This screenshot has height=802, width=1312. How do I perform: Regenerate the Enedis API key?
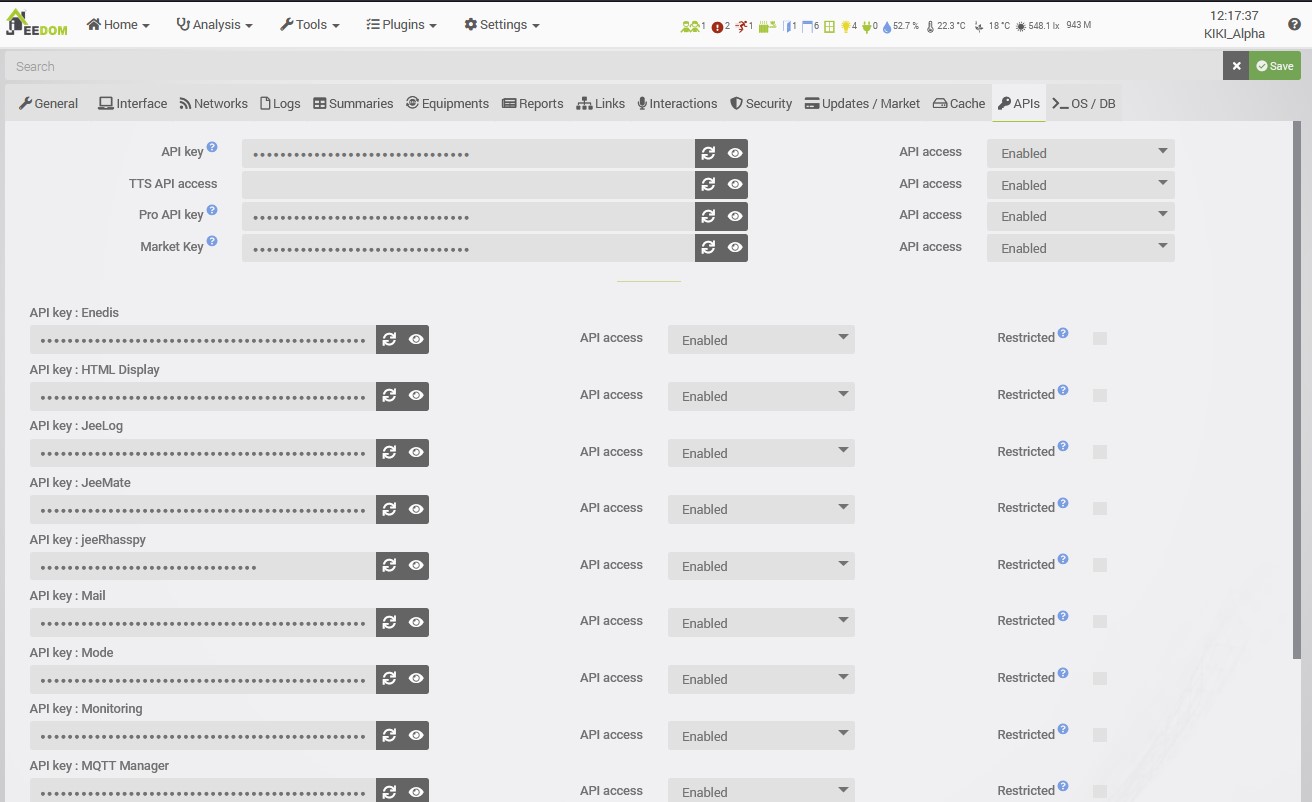click(389, 340)
